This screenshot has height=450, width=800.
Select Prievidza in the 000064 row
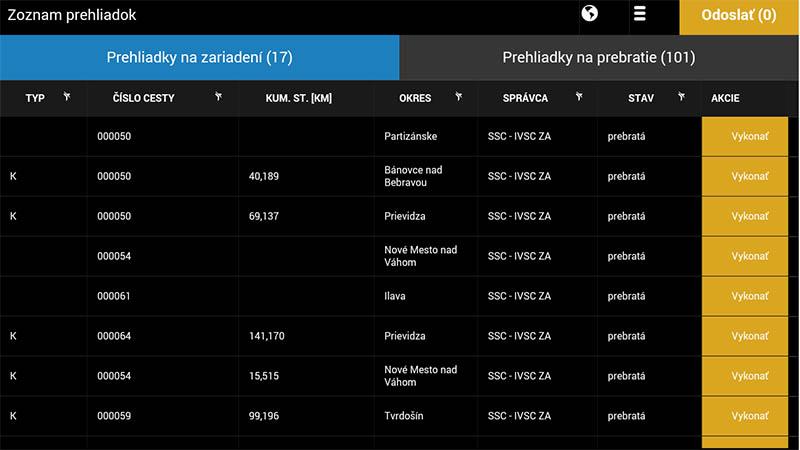point(405,336)
